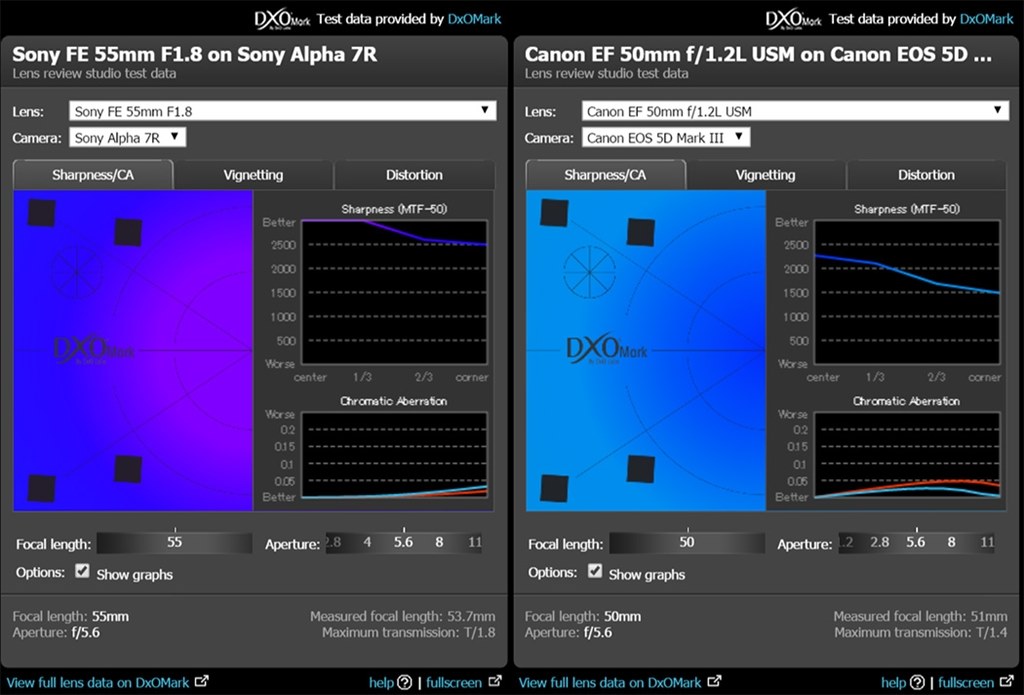Click Sony Chromatic Aberration graph
This screenshot has width=1024, height=695.
click(394, 456)
